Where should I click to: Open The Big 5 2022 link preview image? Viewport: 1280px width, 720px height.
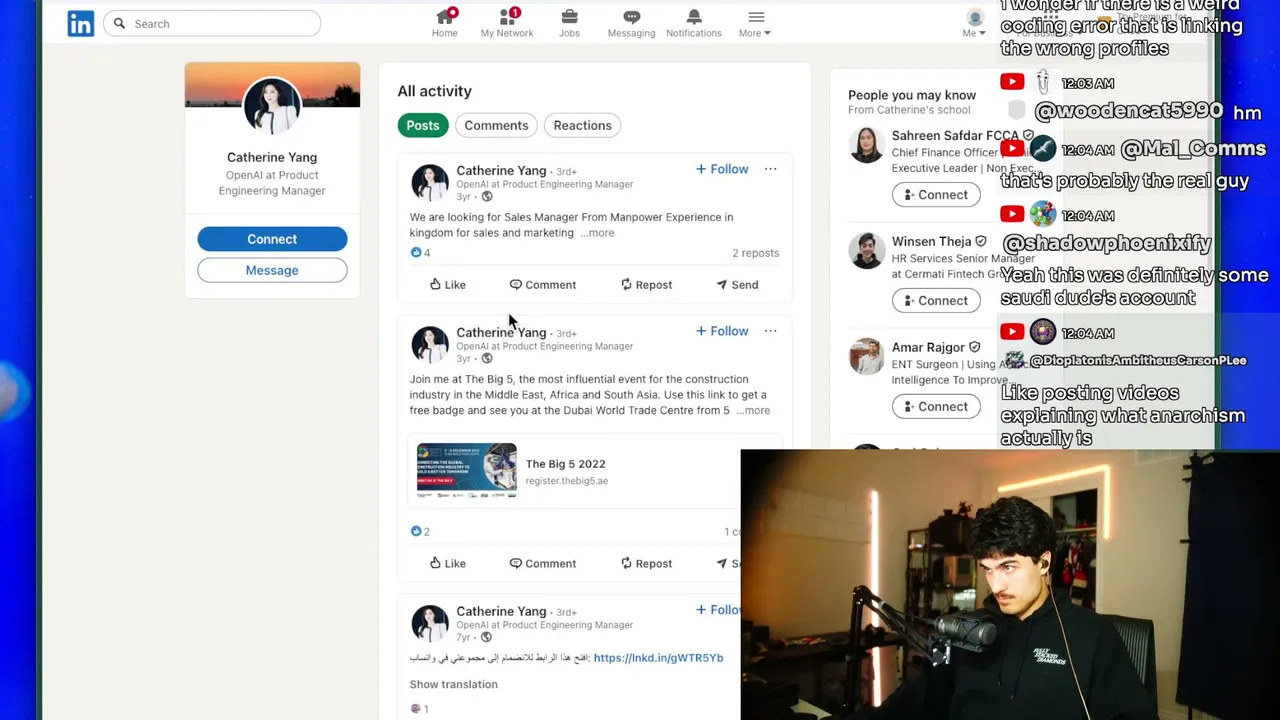[467, 471]
